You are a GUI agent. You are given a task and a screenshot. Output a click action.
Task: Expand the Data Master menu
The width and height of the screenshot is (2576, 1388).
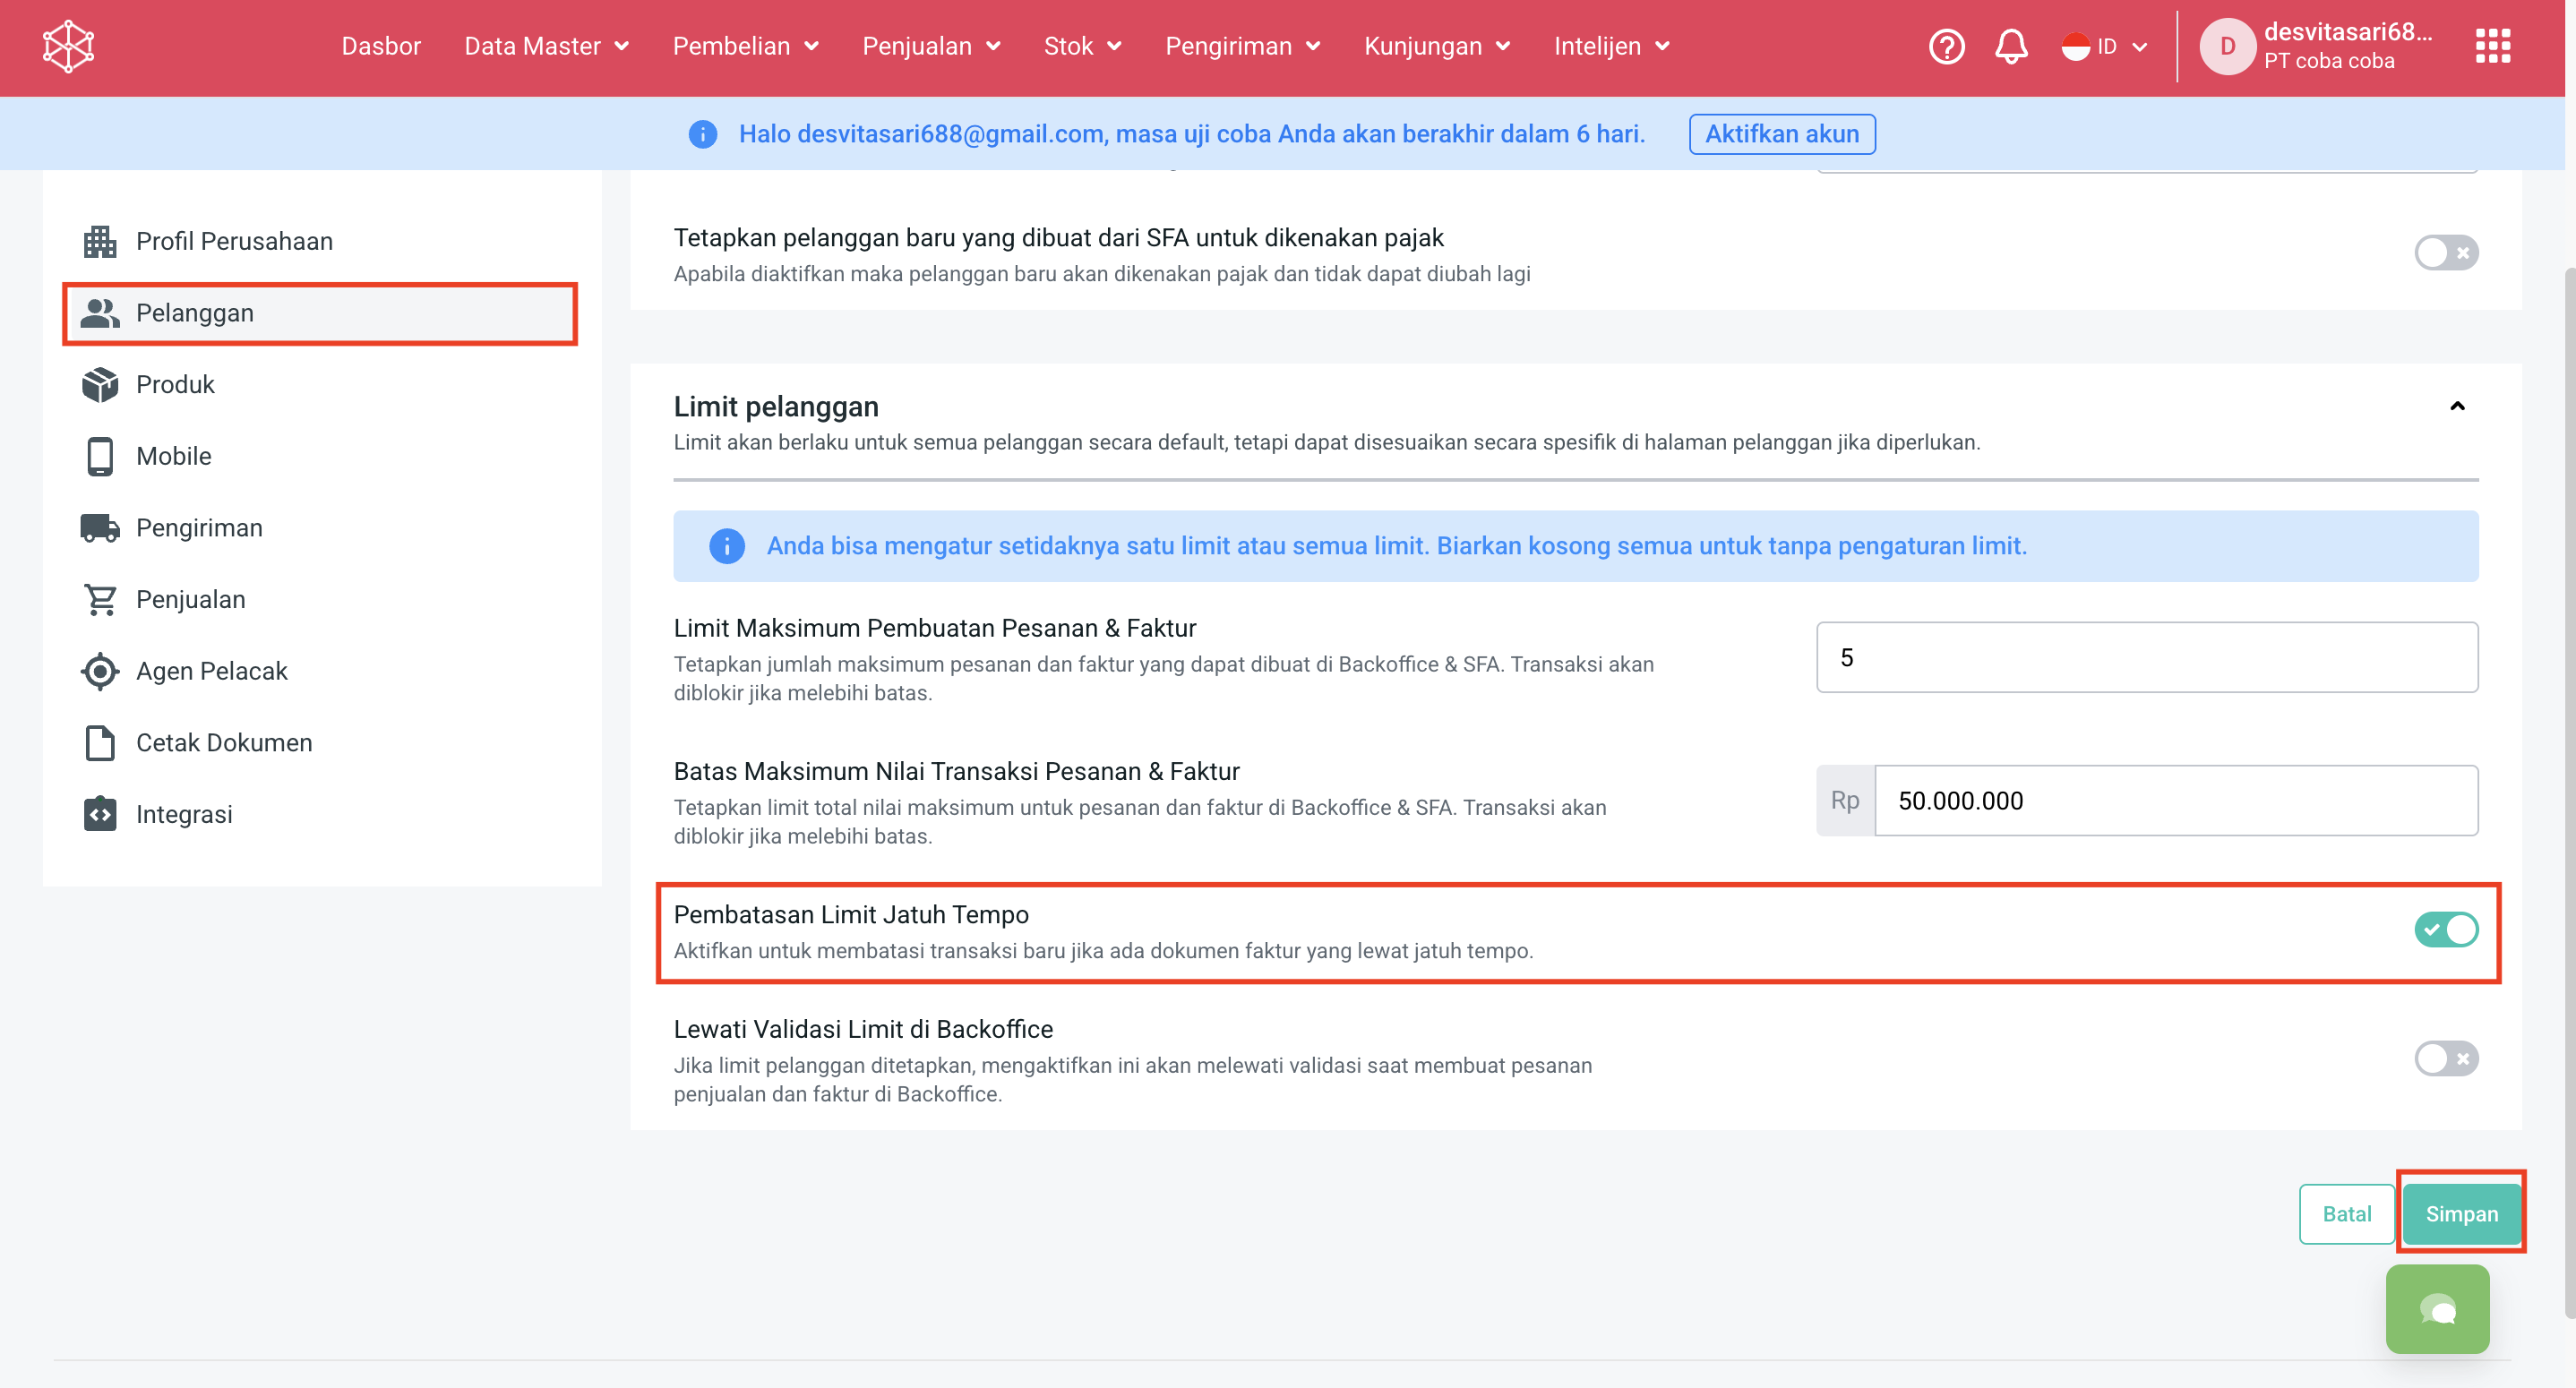(x=546, y=46)
